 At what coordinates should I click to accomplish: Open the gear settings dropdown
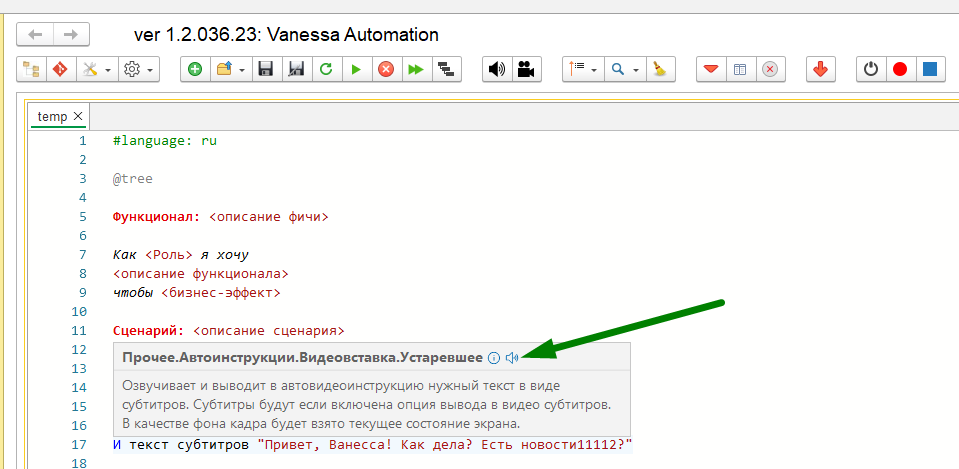coord(139,69)
